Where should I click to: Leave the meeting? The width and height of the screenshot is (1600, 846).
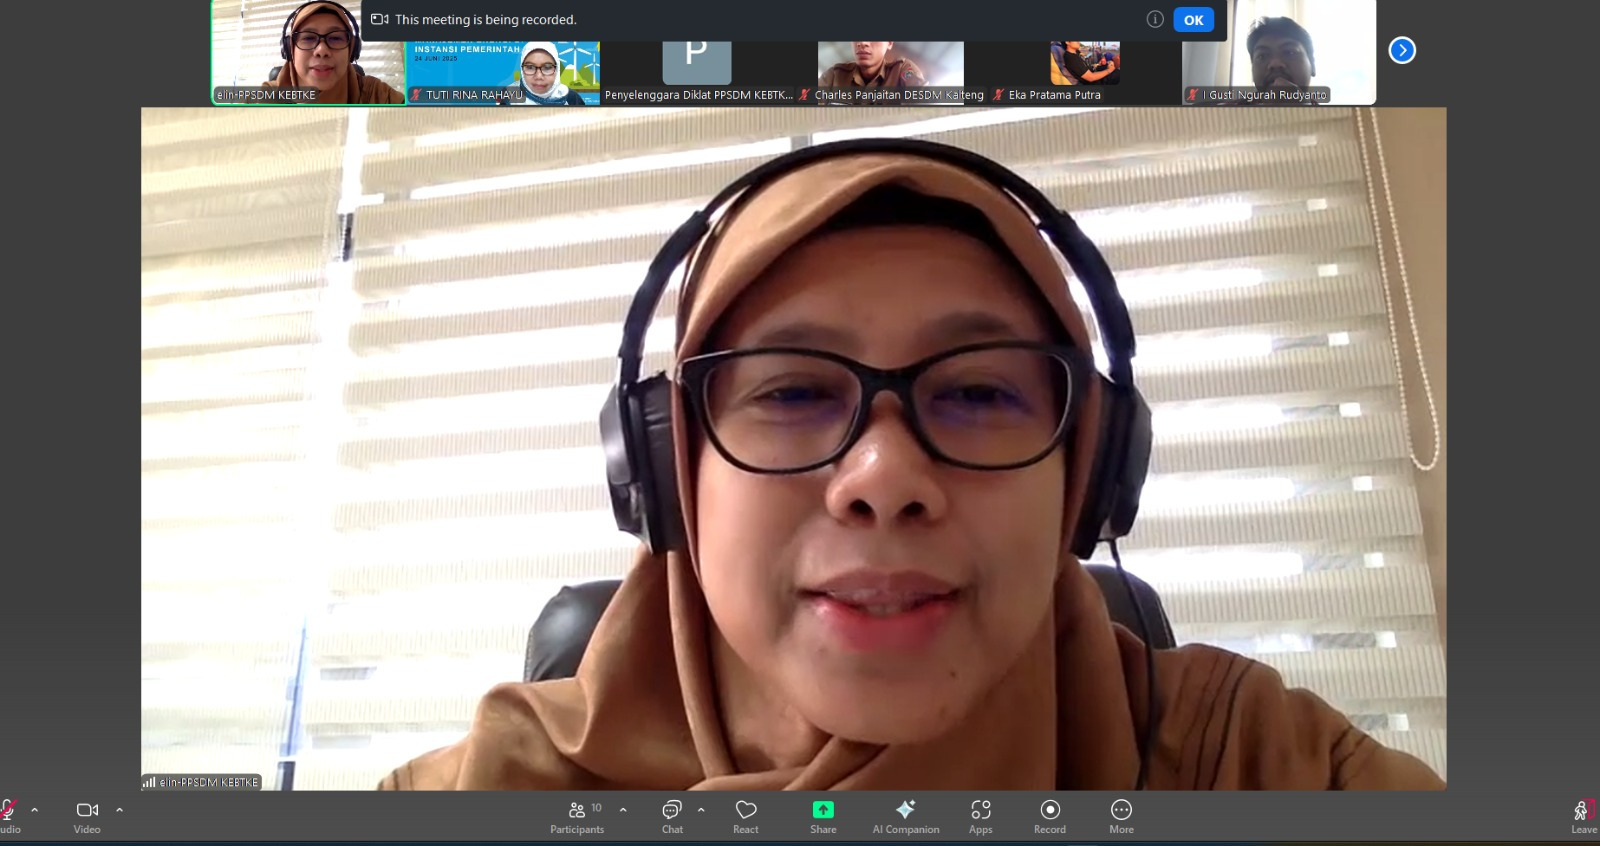(x=1583, y=816)
